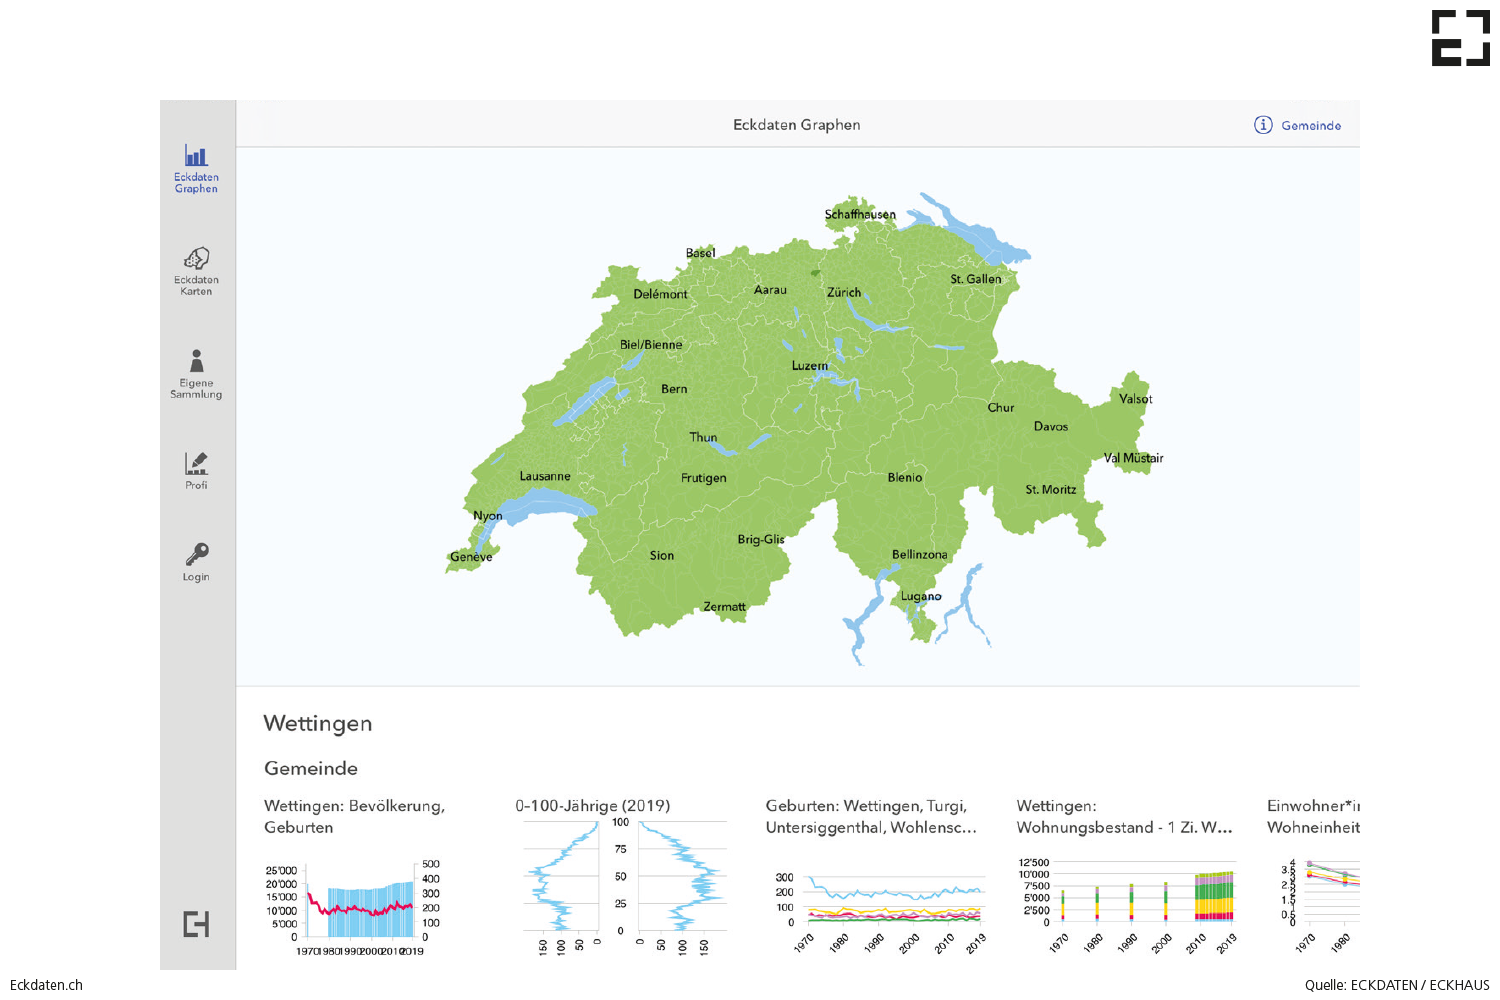Open Eigene Sammlung person icon

click(196, 361)
